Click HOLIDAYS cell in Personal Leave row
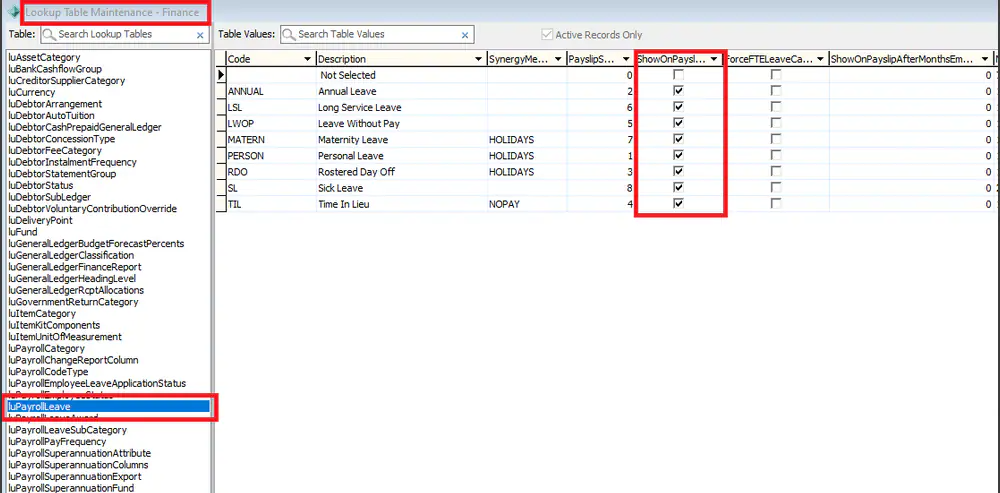Screen dimensions: 1000x493 pyautogui.click(x=527, y=156)
